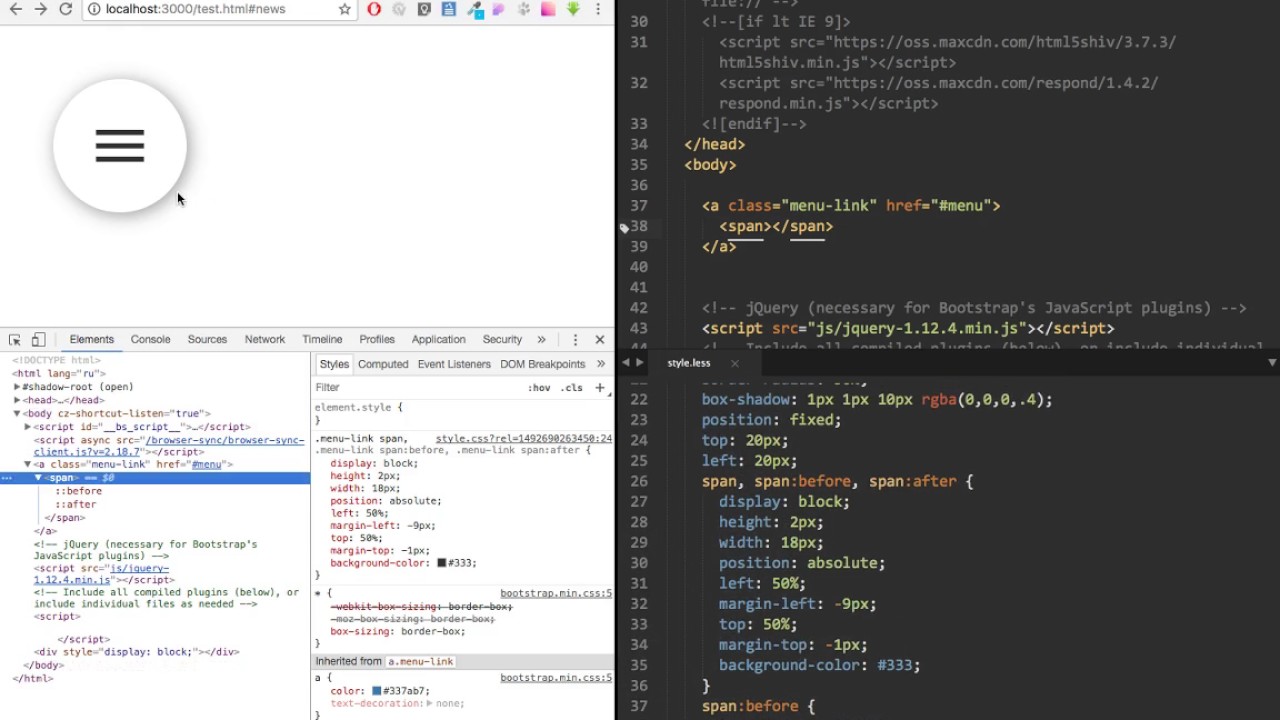Viewport: 1280px width, 720px height.
Task: Click the browser address bar URL
Action: point(196,9)
